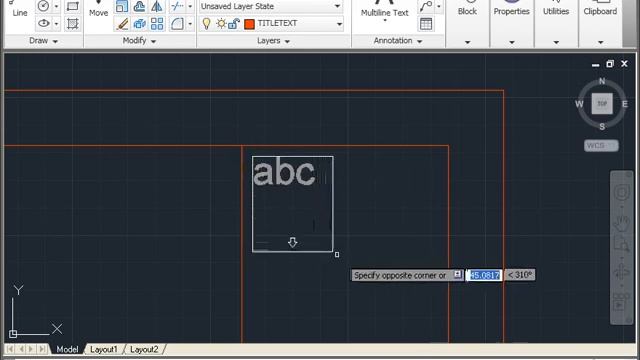Select the Multileader tool icon

click(x=426, y=6)
